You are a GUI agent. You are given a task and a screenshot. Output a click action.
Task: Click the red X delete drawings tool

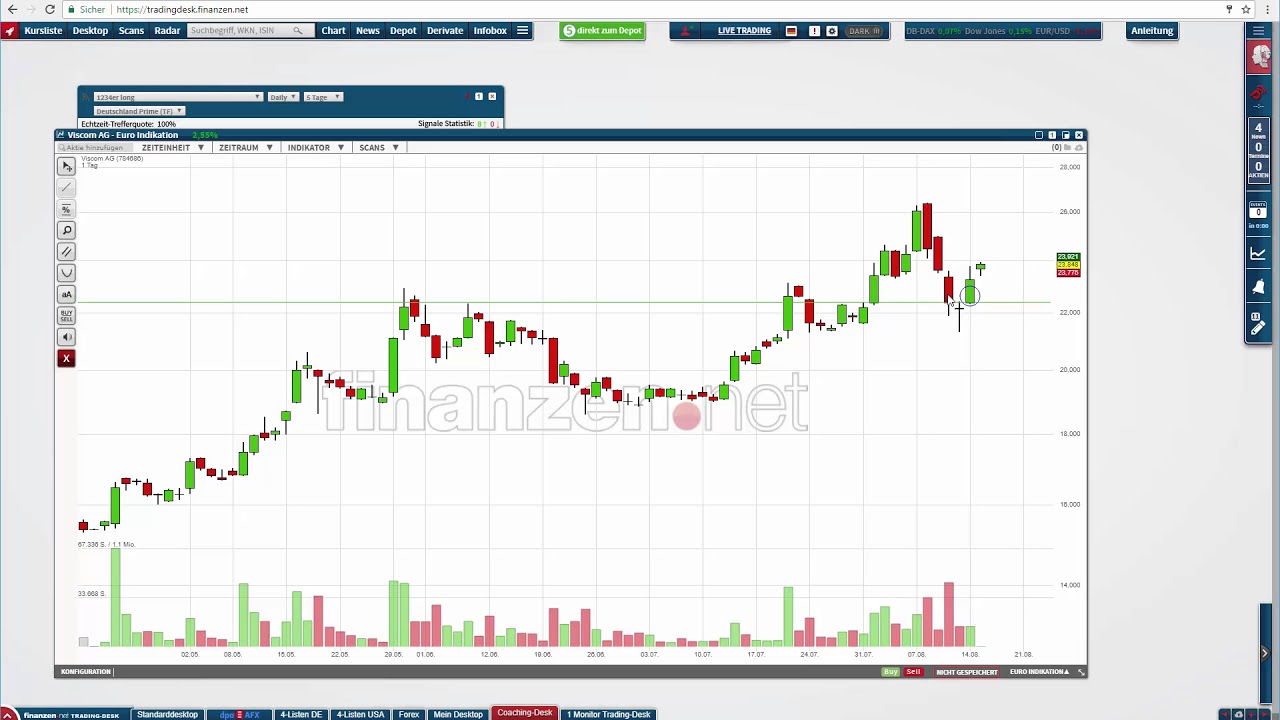(66, 358)
